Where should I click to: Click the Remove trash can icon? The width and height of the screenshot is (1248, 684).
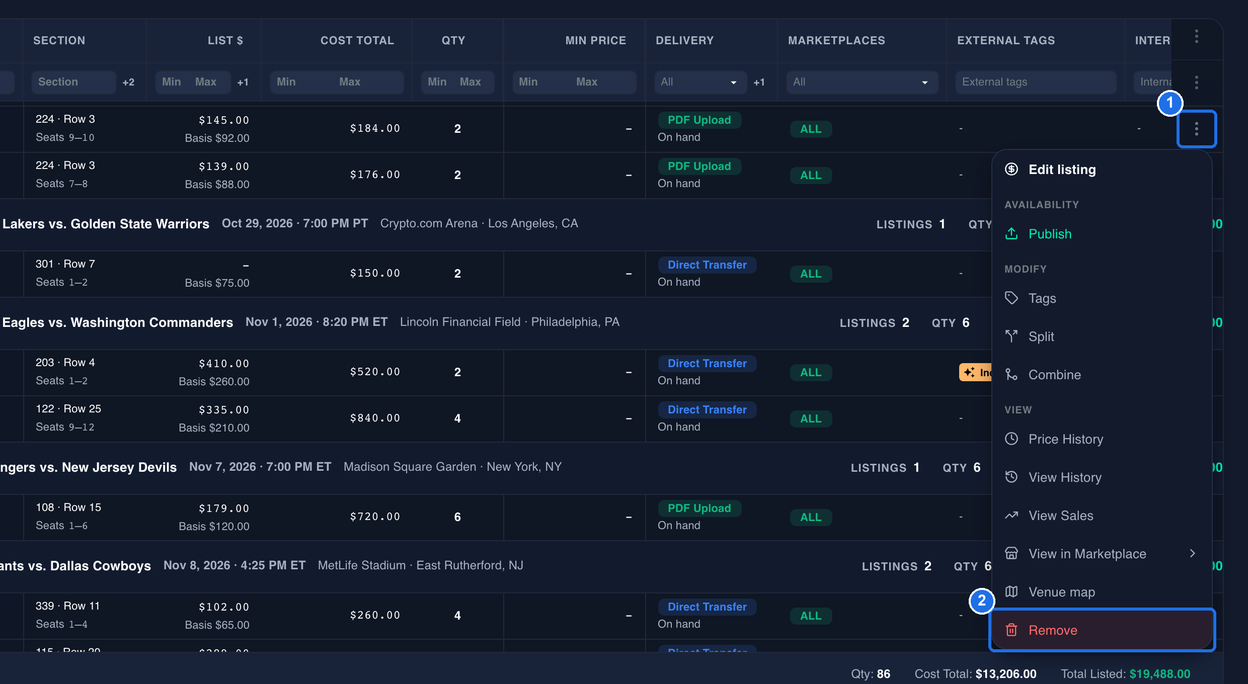(1011, 630)
